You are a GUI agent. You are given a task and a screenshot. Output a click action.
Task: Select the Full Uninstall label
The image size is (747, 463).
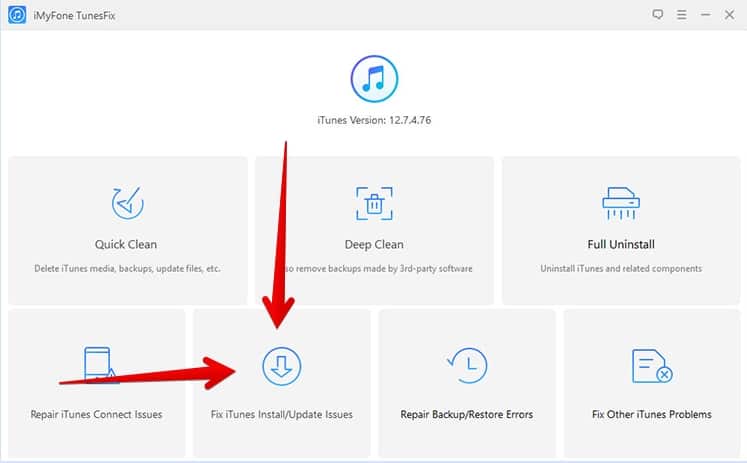[x=621, y=244]
